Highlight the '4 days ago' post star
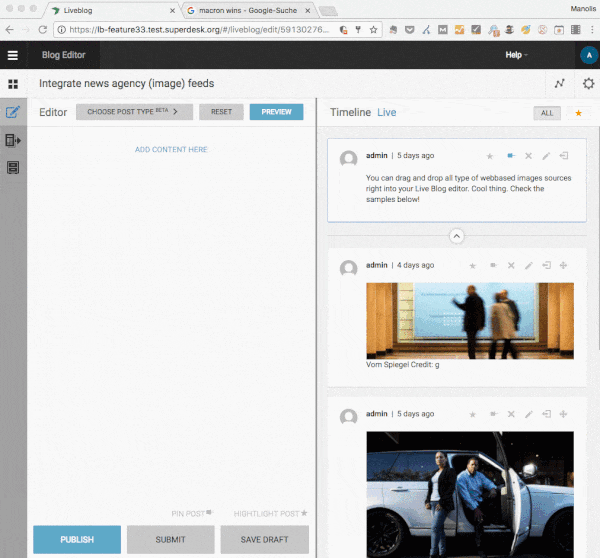This screenshot has width=600, height=558. tap(473, 266)
